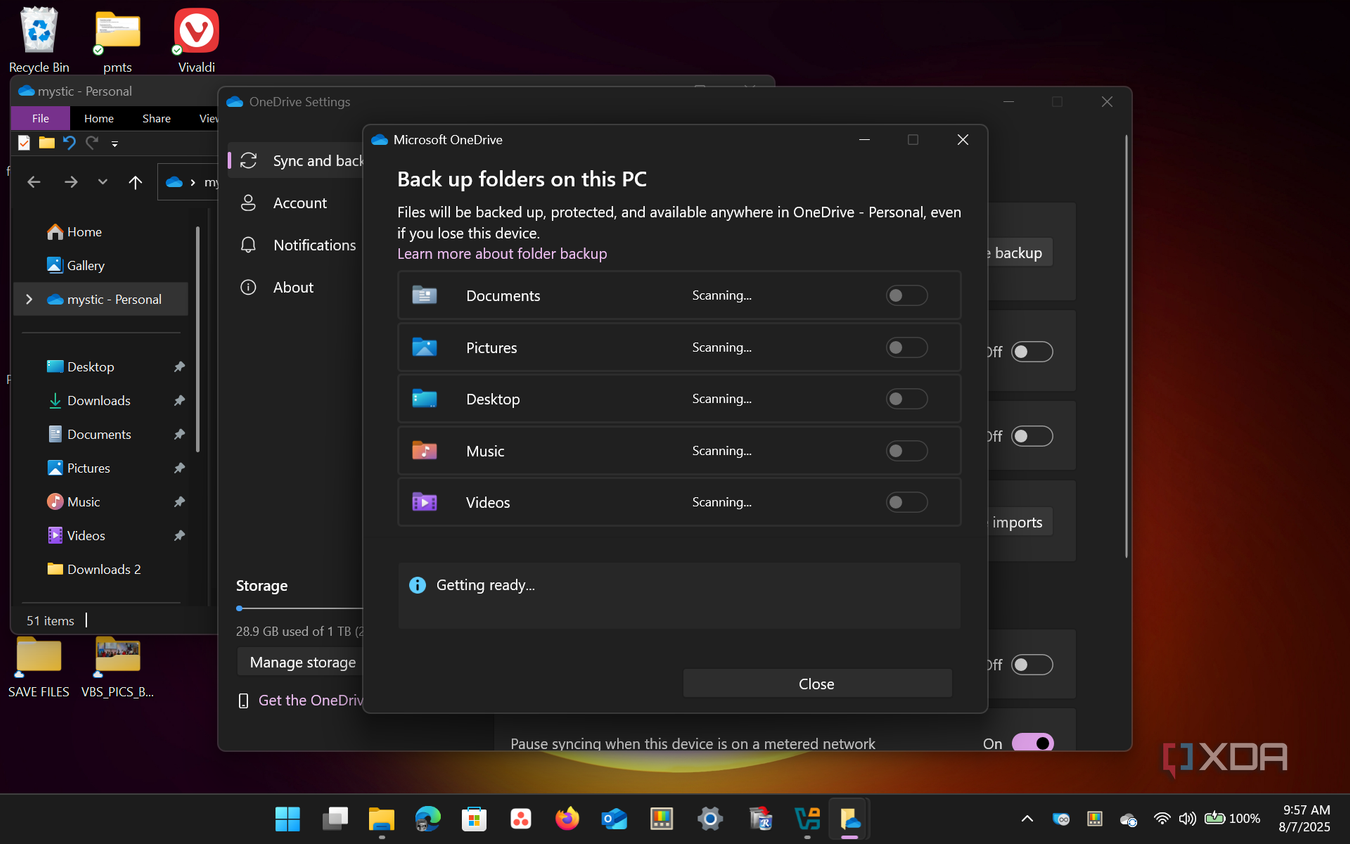Image resolution: width=1350 pixels, height=844 pixels.
Task: Click Gallery in Explorer navigation pane
Action: tap(86, 265)
